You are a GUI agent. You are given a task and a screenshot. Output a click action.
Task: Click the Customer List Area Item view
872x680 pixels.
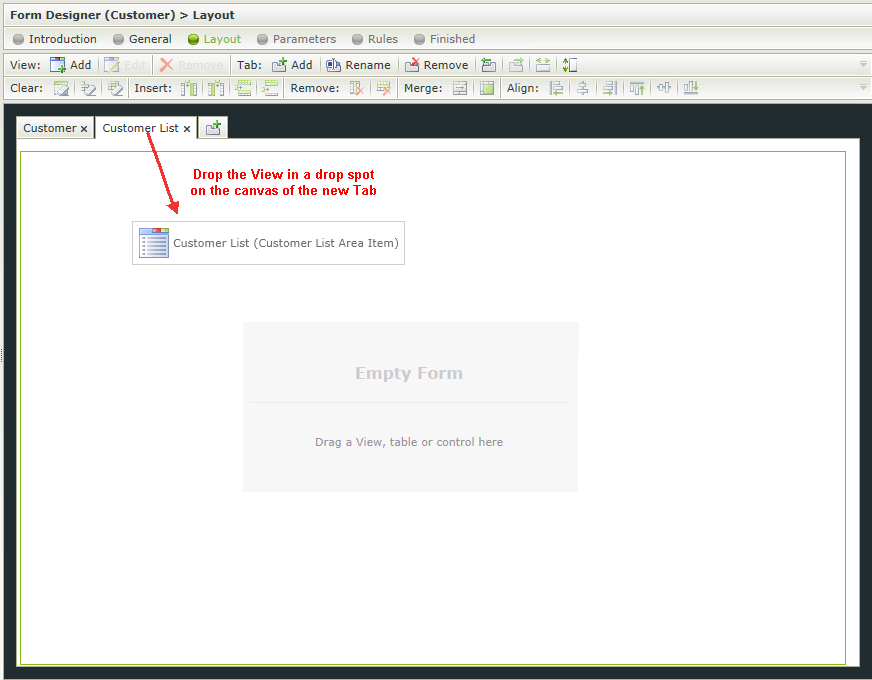pyautogui.click(x=269, y=243)
